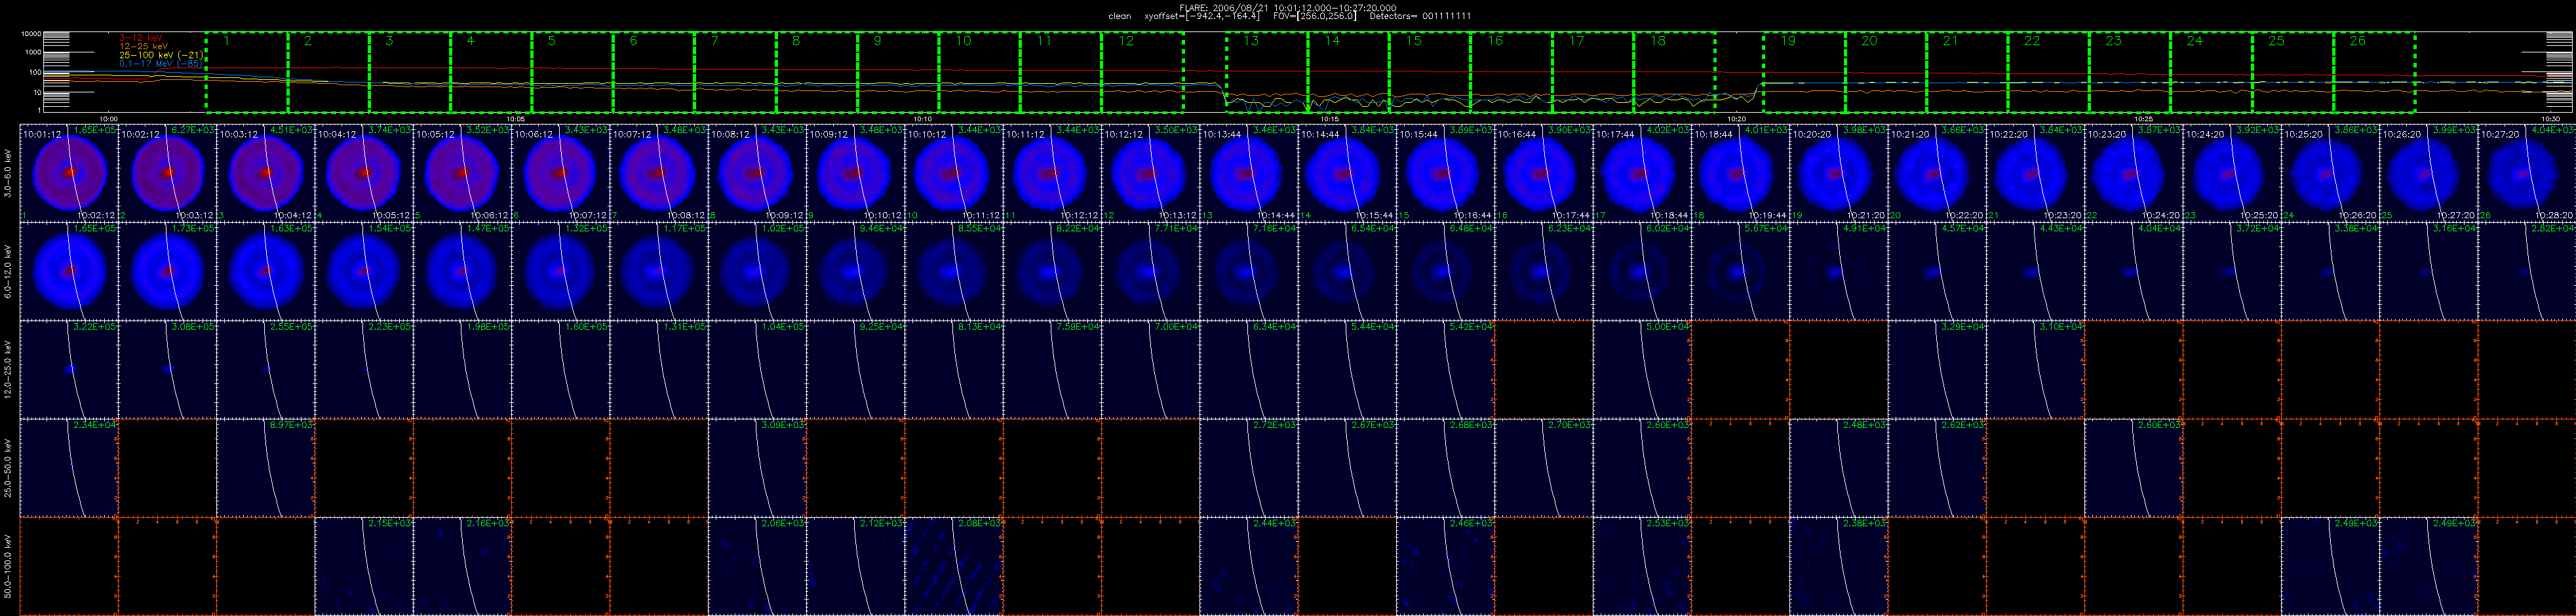Image resolution: width=2576 pixels, height=616 pixels.
Task: Click the blue 0.1-17 MeV (-85) legend entry
Action: coord(161,63)
